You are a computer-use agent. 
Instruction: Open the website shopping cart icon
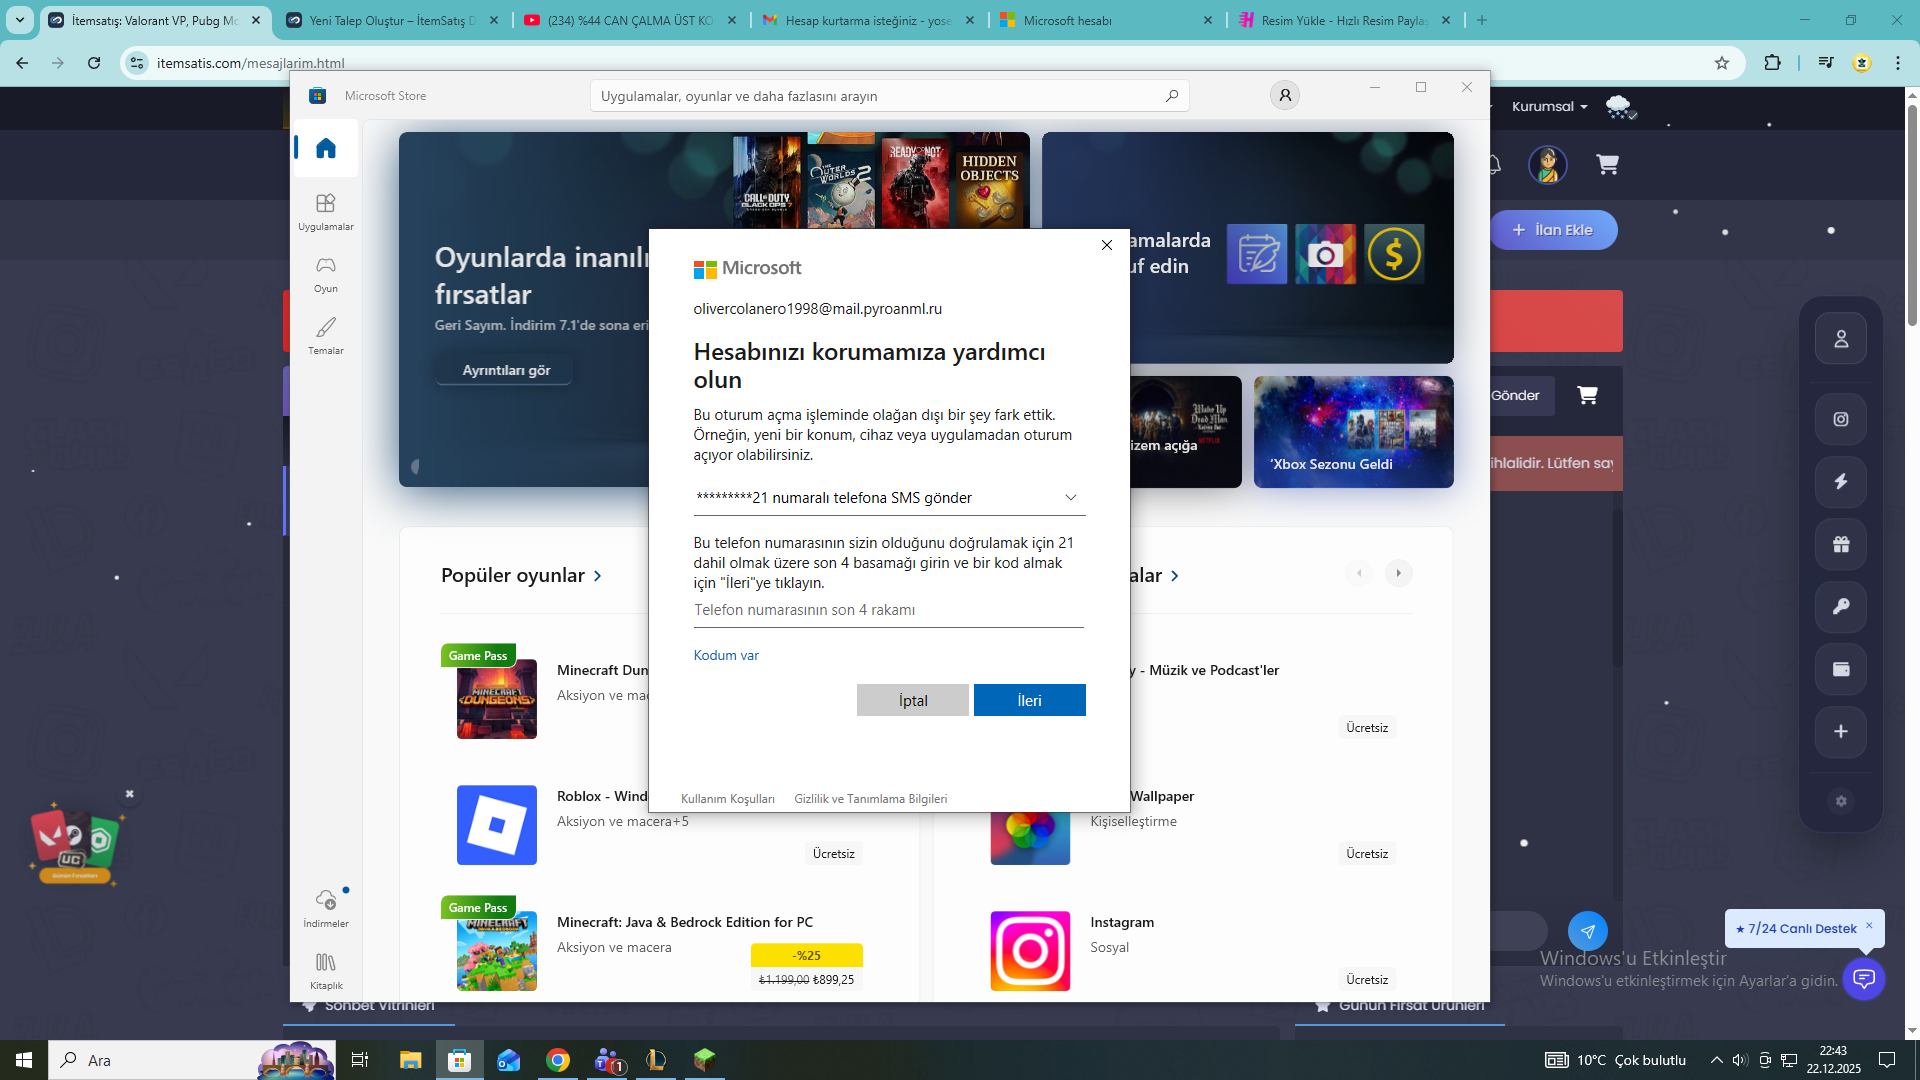tap(1608, 164)
